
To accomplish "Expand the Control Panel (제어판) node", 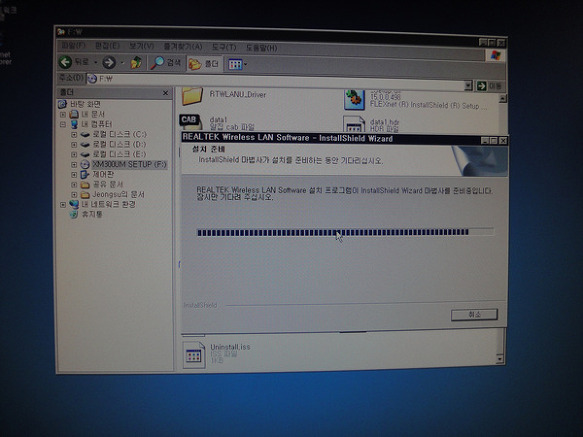I will [74, 174].
